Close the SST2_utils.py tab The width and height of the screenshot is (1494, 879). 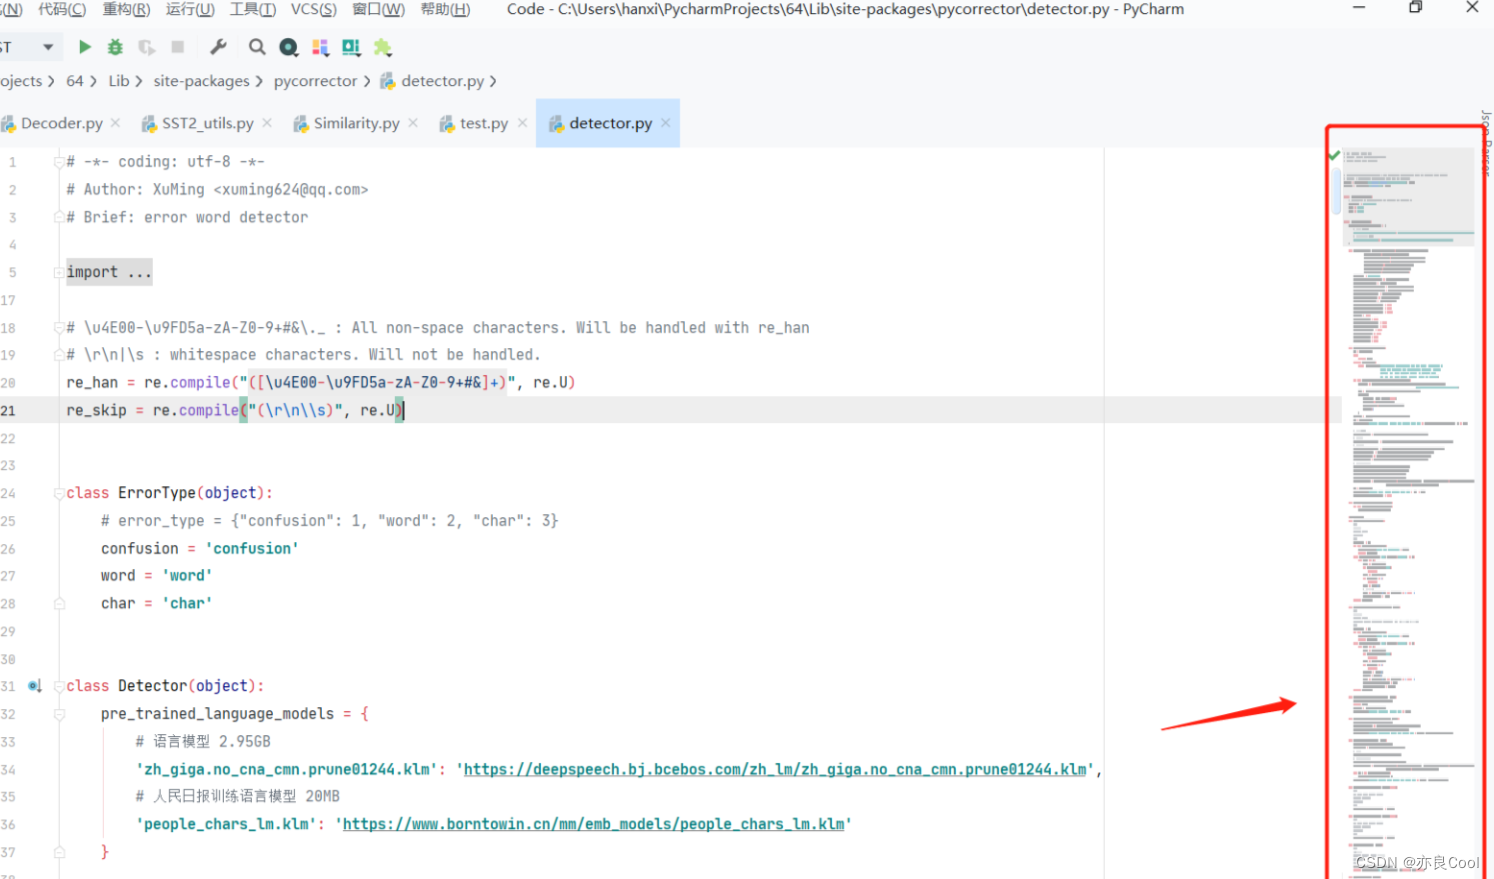point(267,123)
